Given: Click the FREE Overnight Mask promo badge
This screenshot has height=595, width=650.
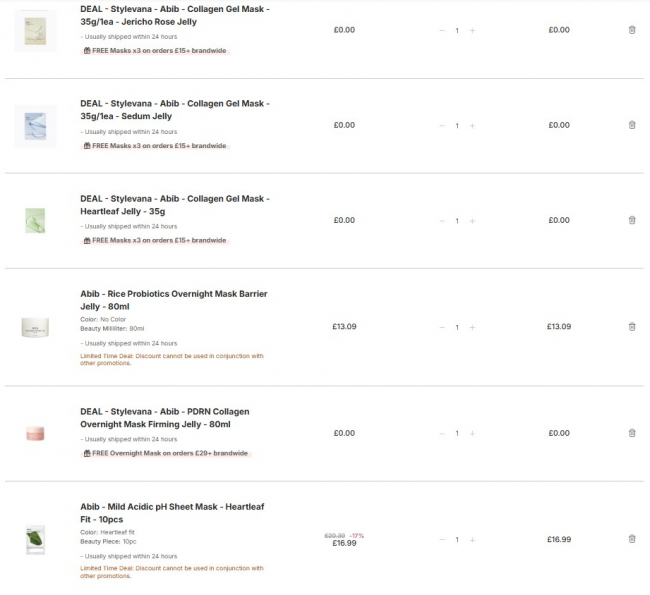Looking at the screenshot, I should 165,453.
